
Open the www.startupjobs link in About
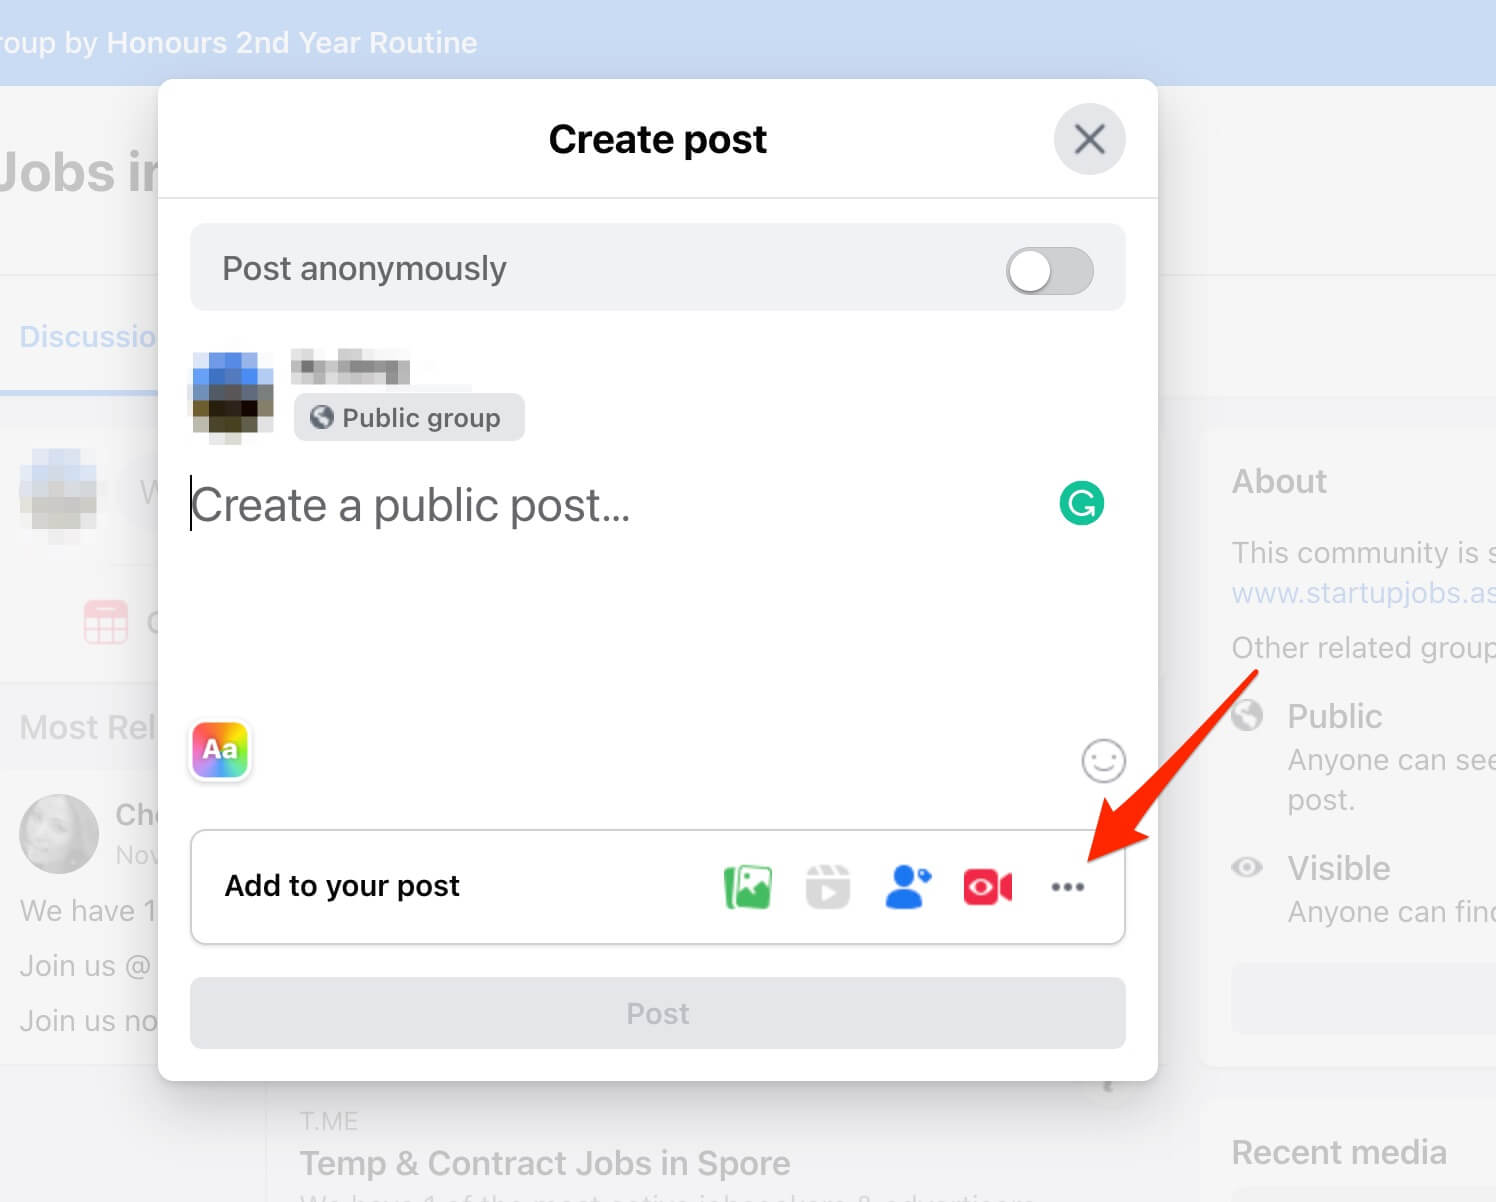click(x=1362, y=593)
